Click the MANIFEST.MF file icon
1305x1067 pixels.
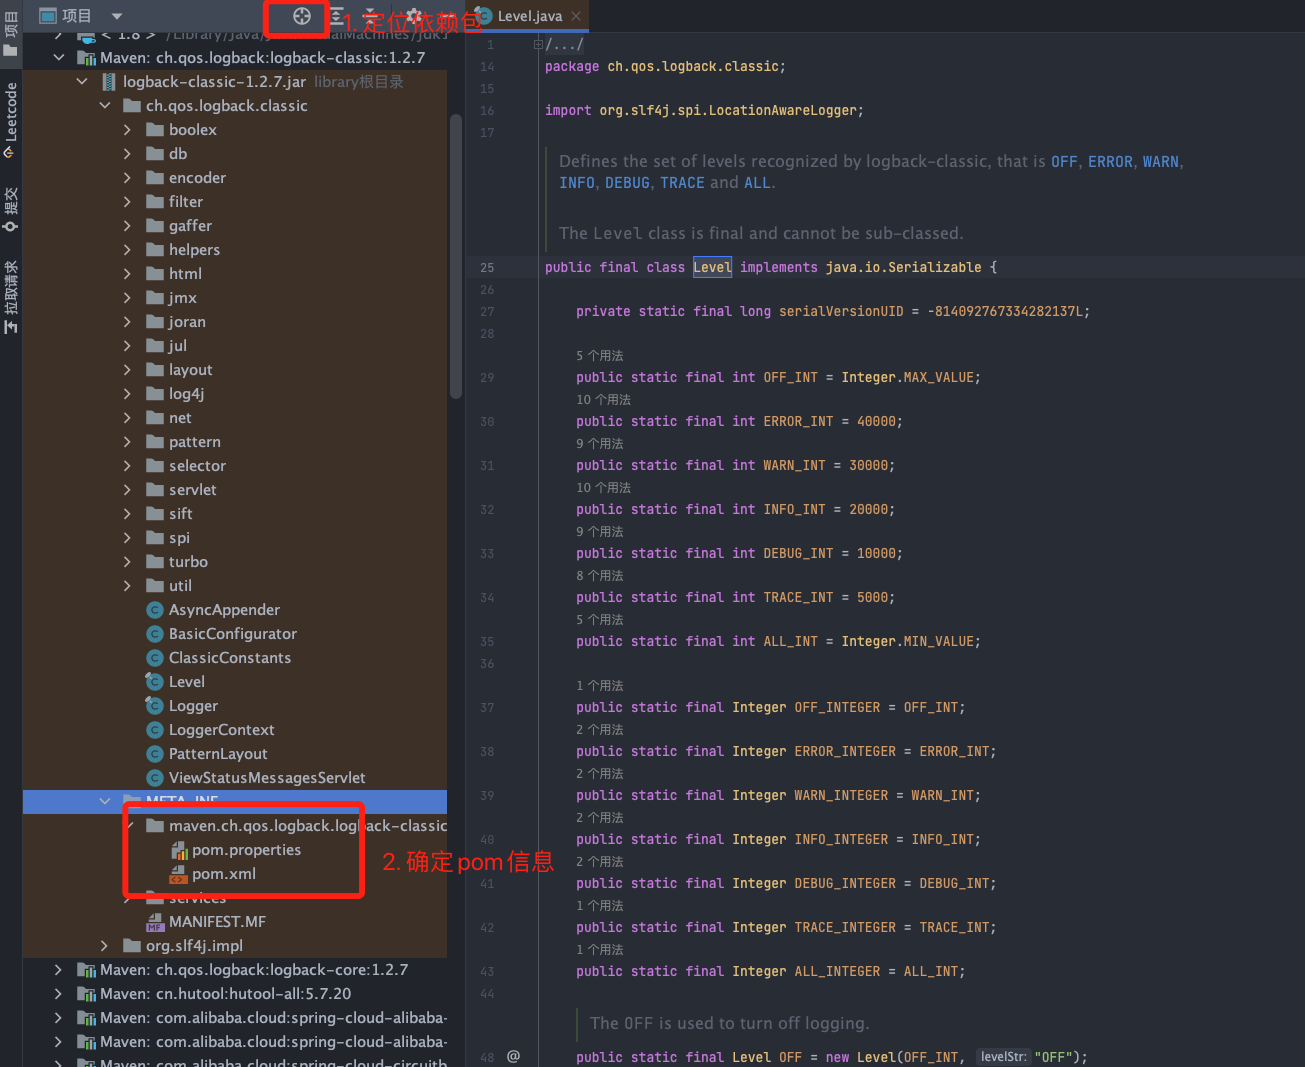tap(155, 922)
